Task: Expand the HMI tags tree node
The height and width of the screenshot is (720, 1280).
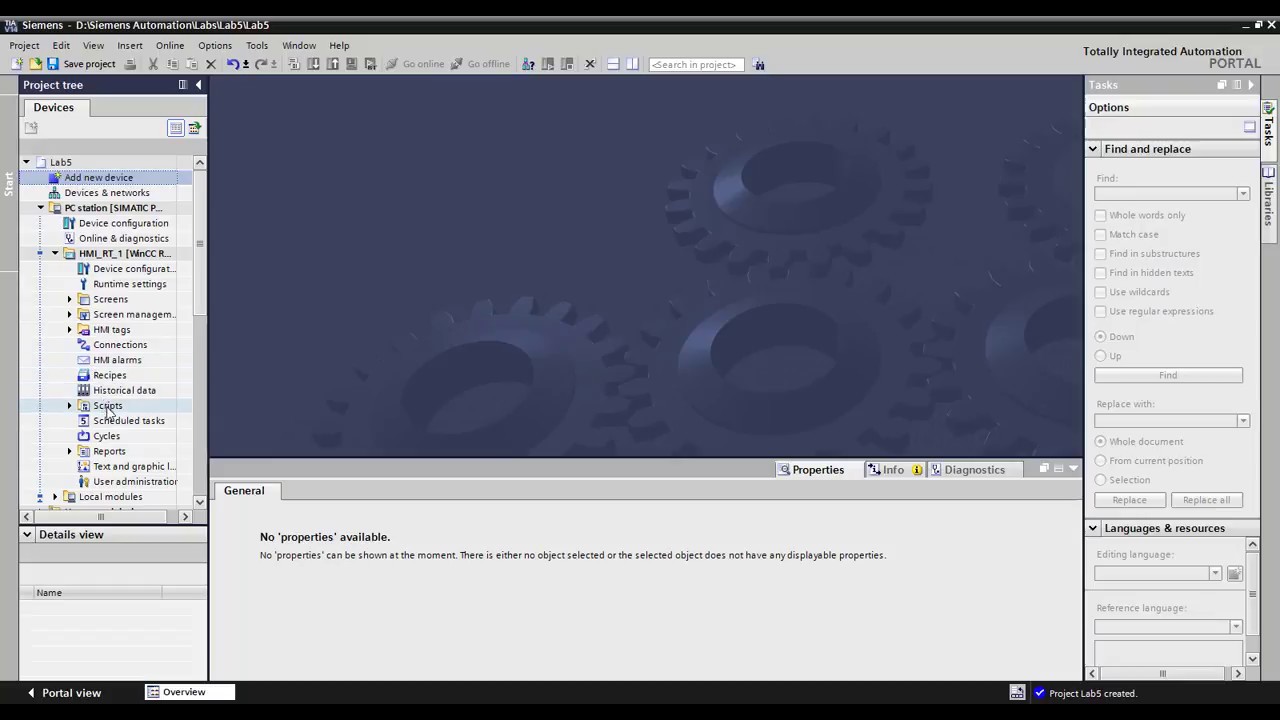Action: (70, 330)
